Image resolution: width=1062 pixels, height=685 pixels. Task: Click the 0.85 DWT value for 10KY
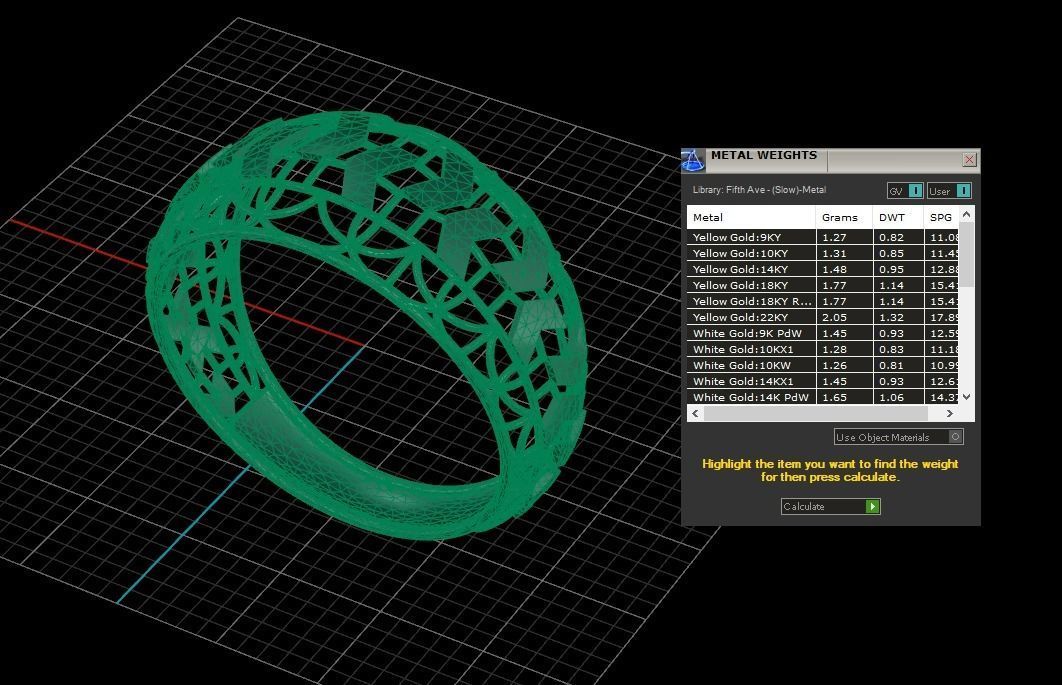pos(891,253)
